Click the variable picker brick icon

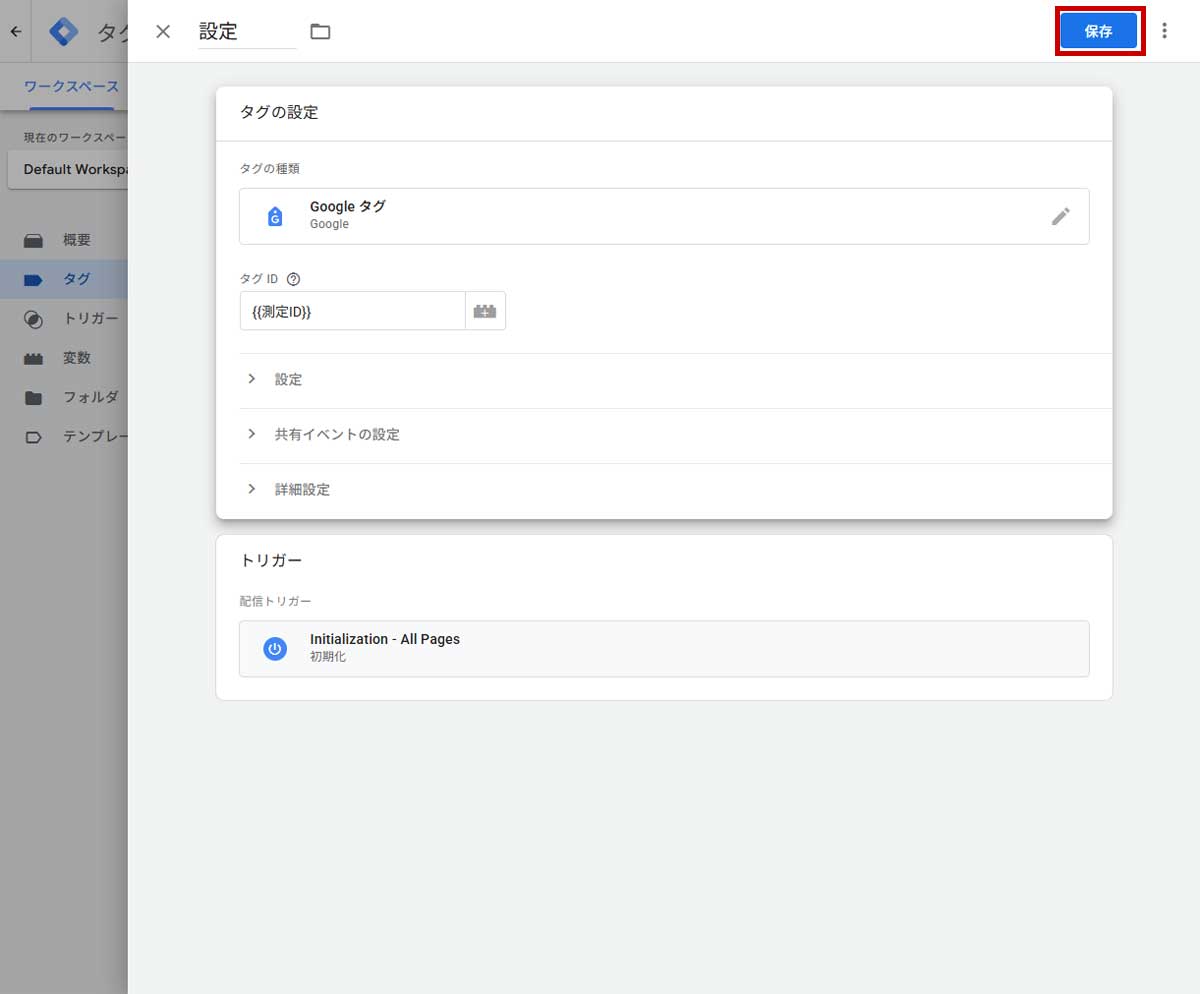485,311
